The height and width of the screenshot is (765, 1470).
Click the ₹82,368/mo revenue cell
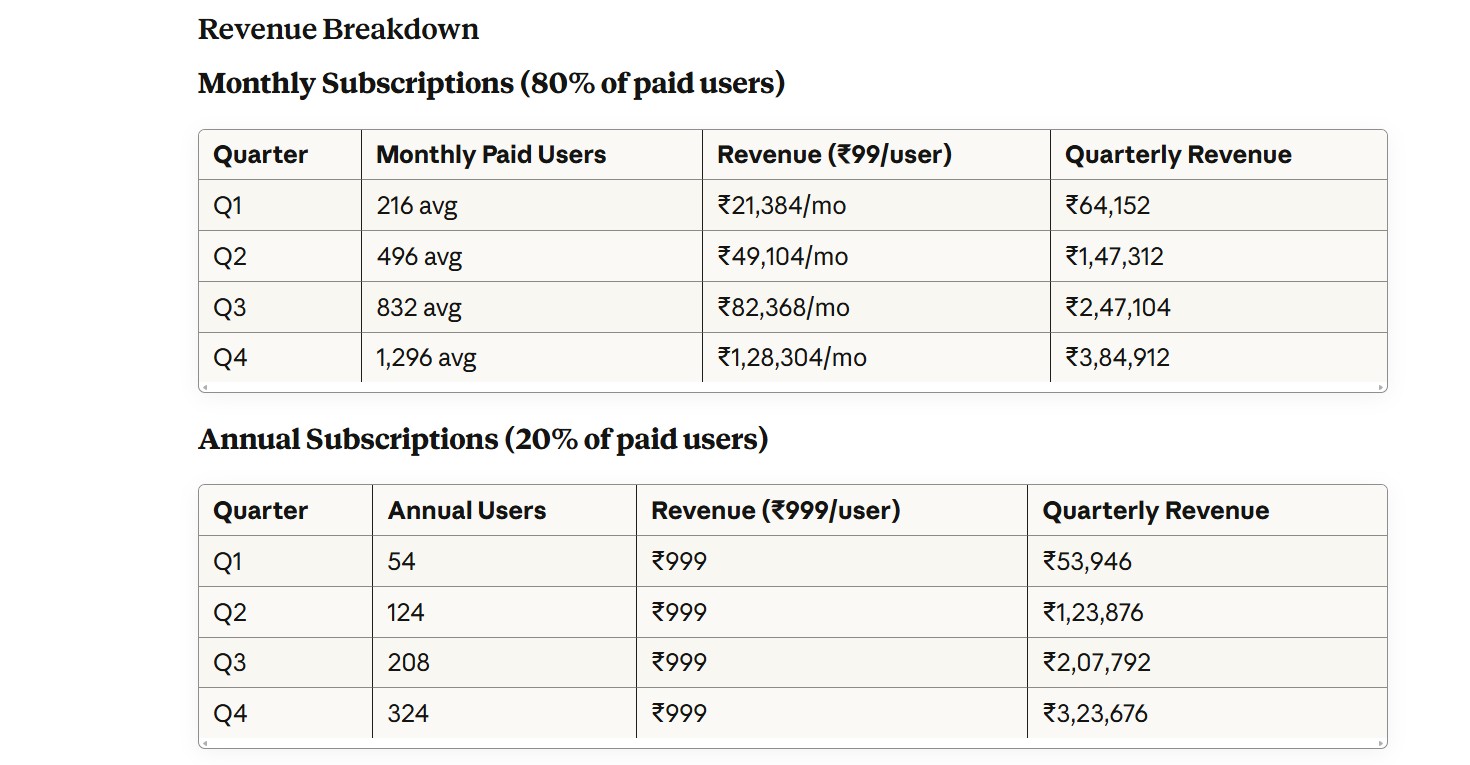(783, 308)
